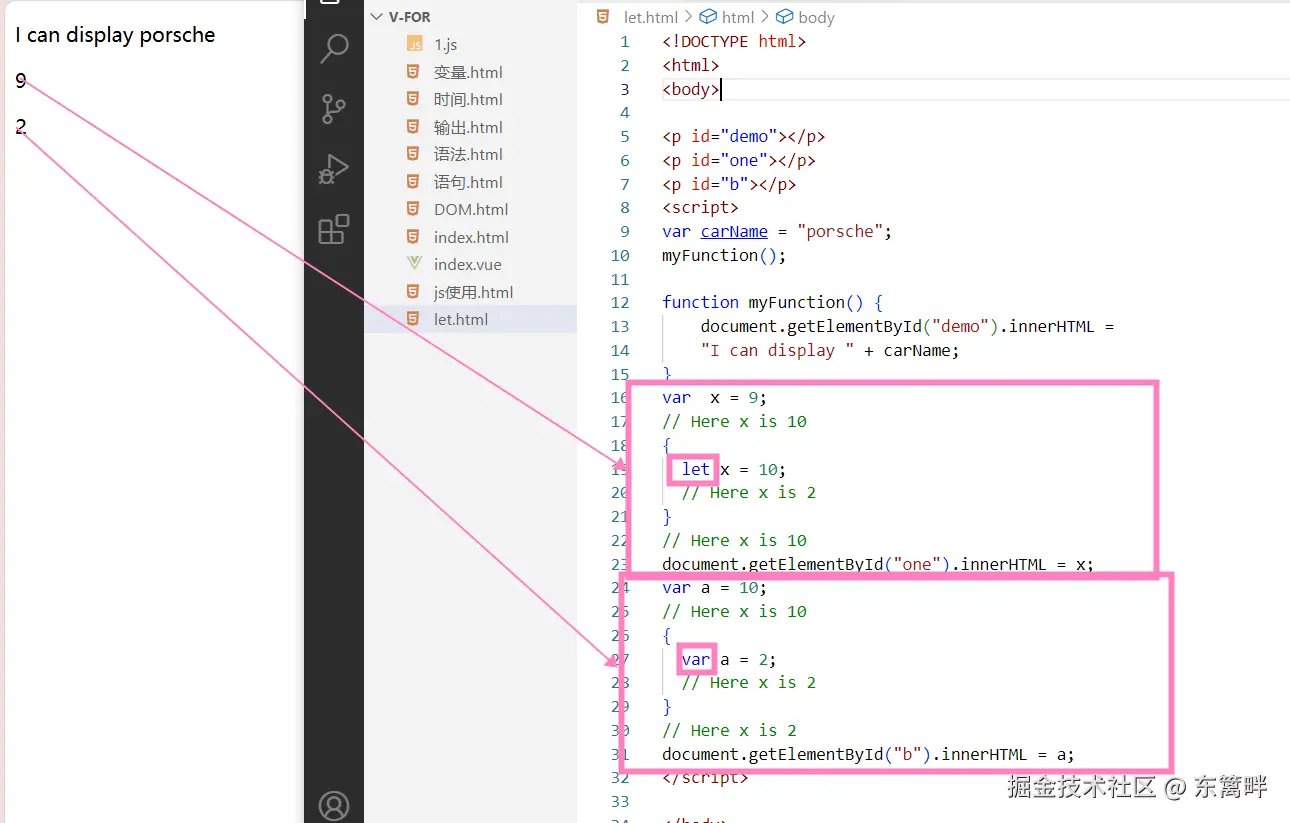This screenshot has width=1290, height=823.
Task: Open 输出.html in the explorer
Action: (470, 127)
